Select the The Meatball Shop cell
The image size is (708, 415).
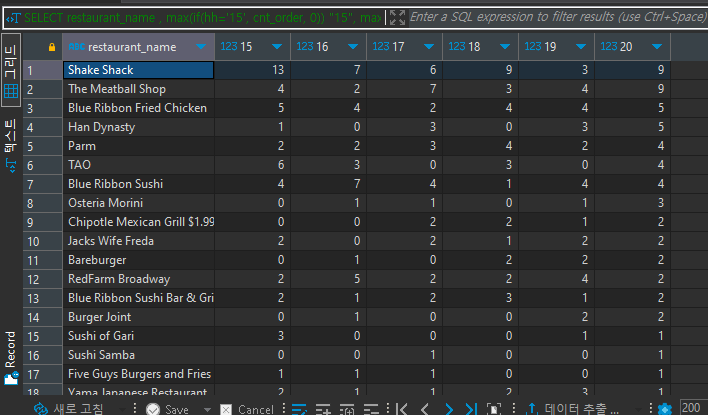point(138,89)
